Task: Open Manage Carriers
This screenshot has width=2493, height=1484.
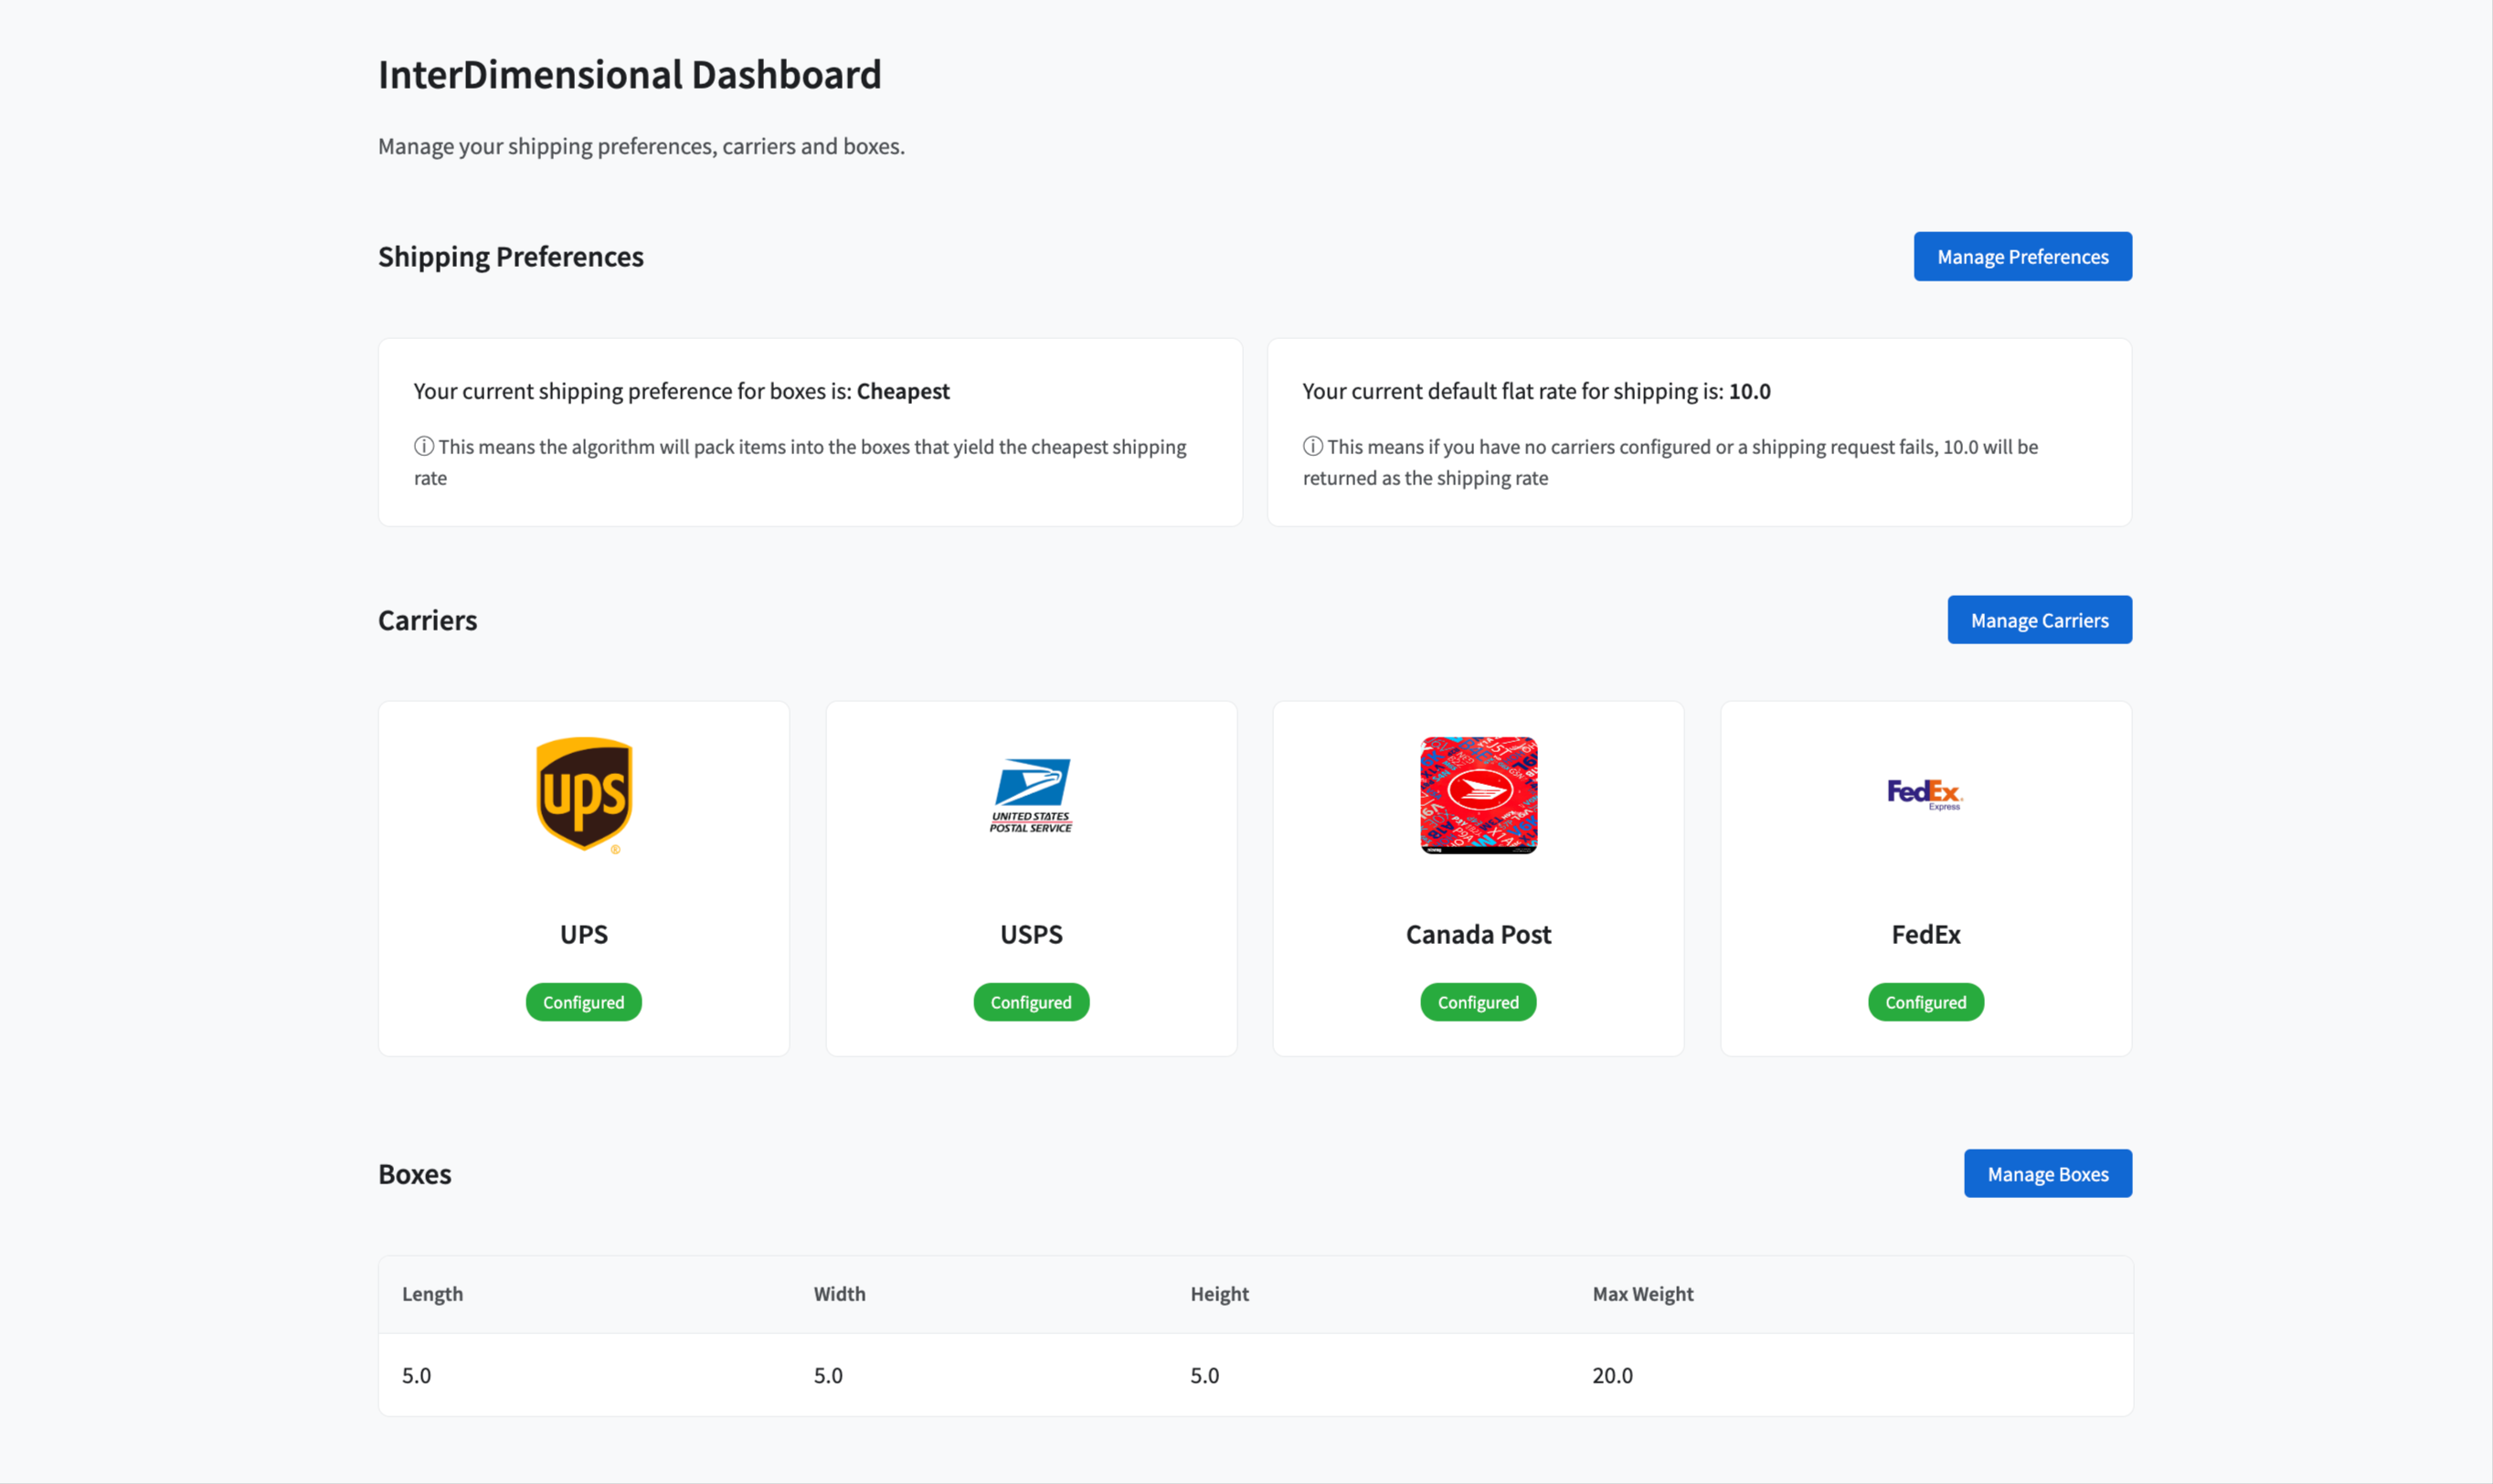Action: pyautogui.click(x=2039, y=620)
